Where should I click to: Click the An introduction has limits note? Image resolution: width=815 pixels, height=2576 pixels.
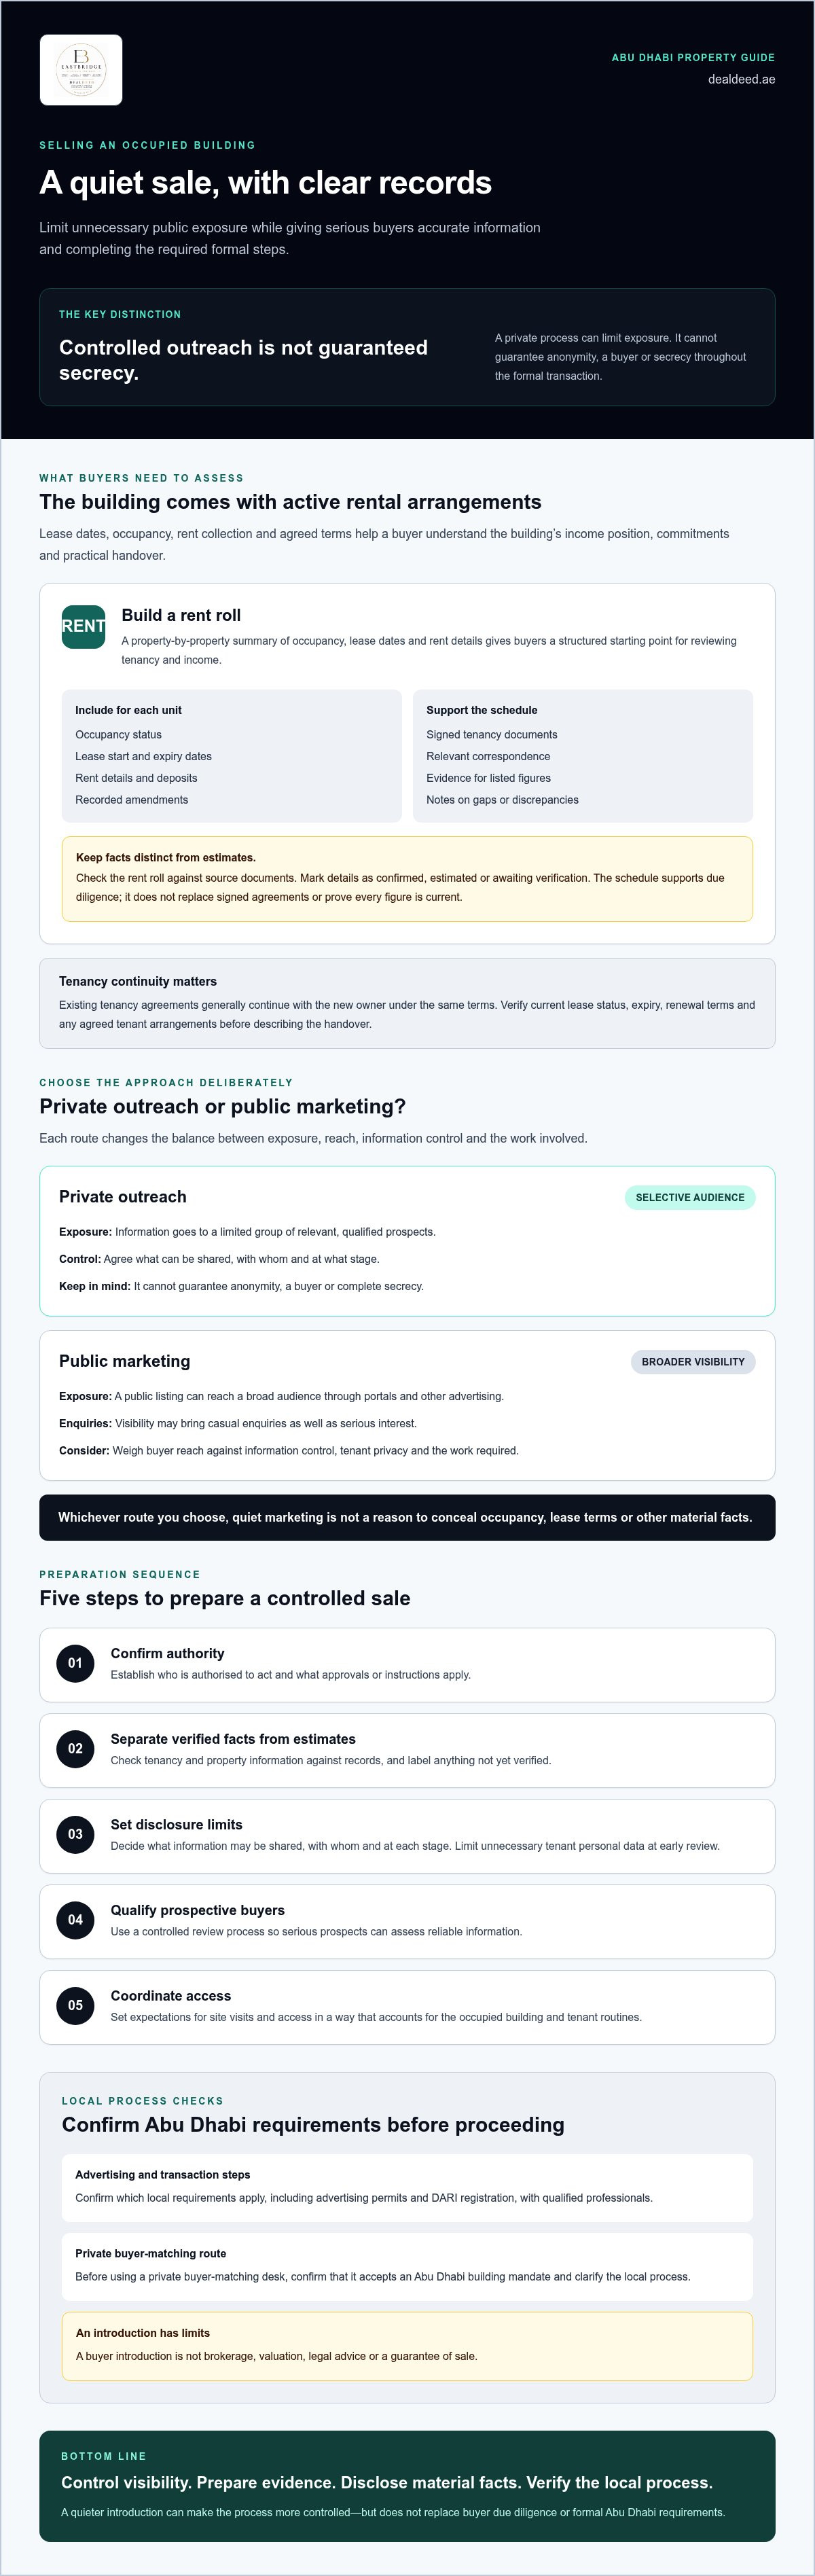coord(407,2346)
